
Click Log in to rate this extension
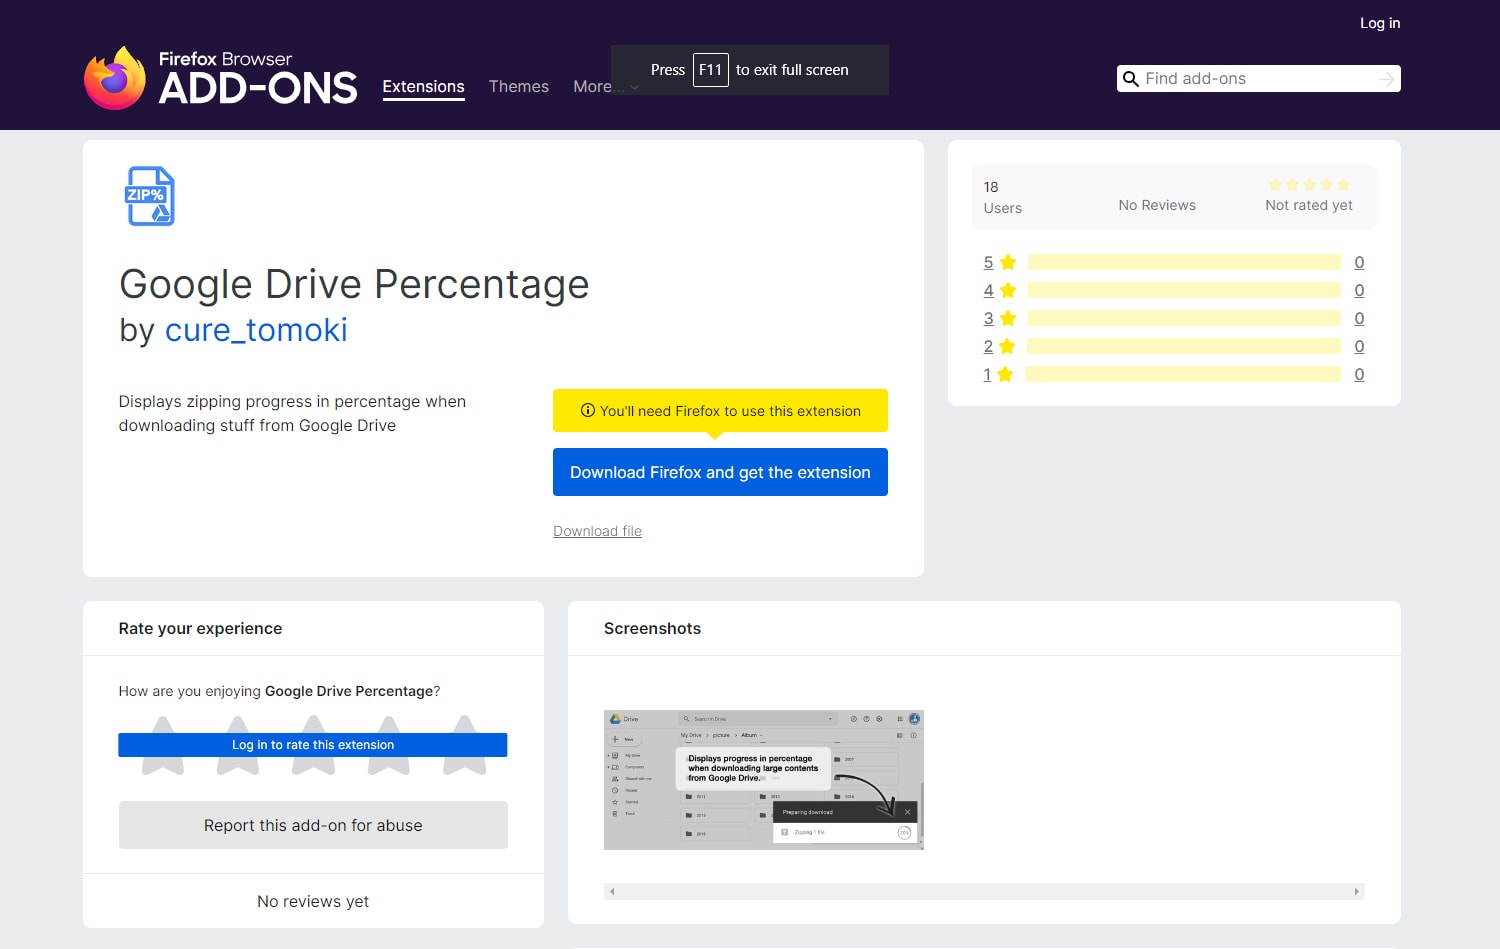pyautogui.click(x=313, y=745)
